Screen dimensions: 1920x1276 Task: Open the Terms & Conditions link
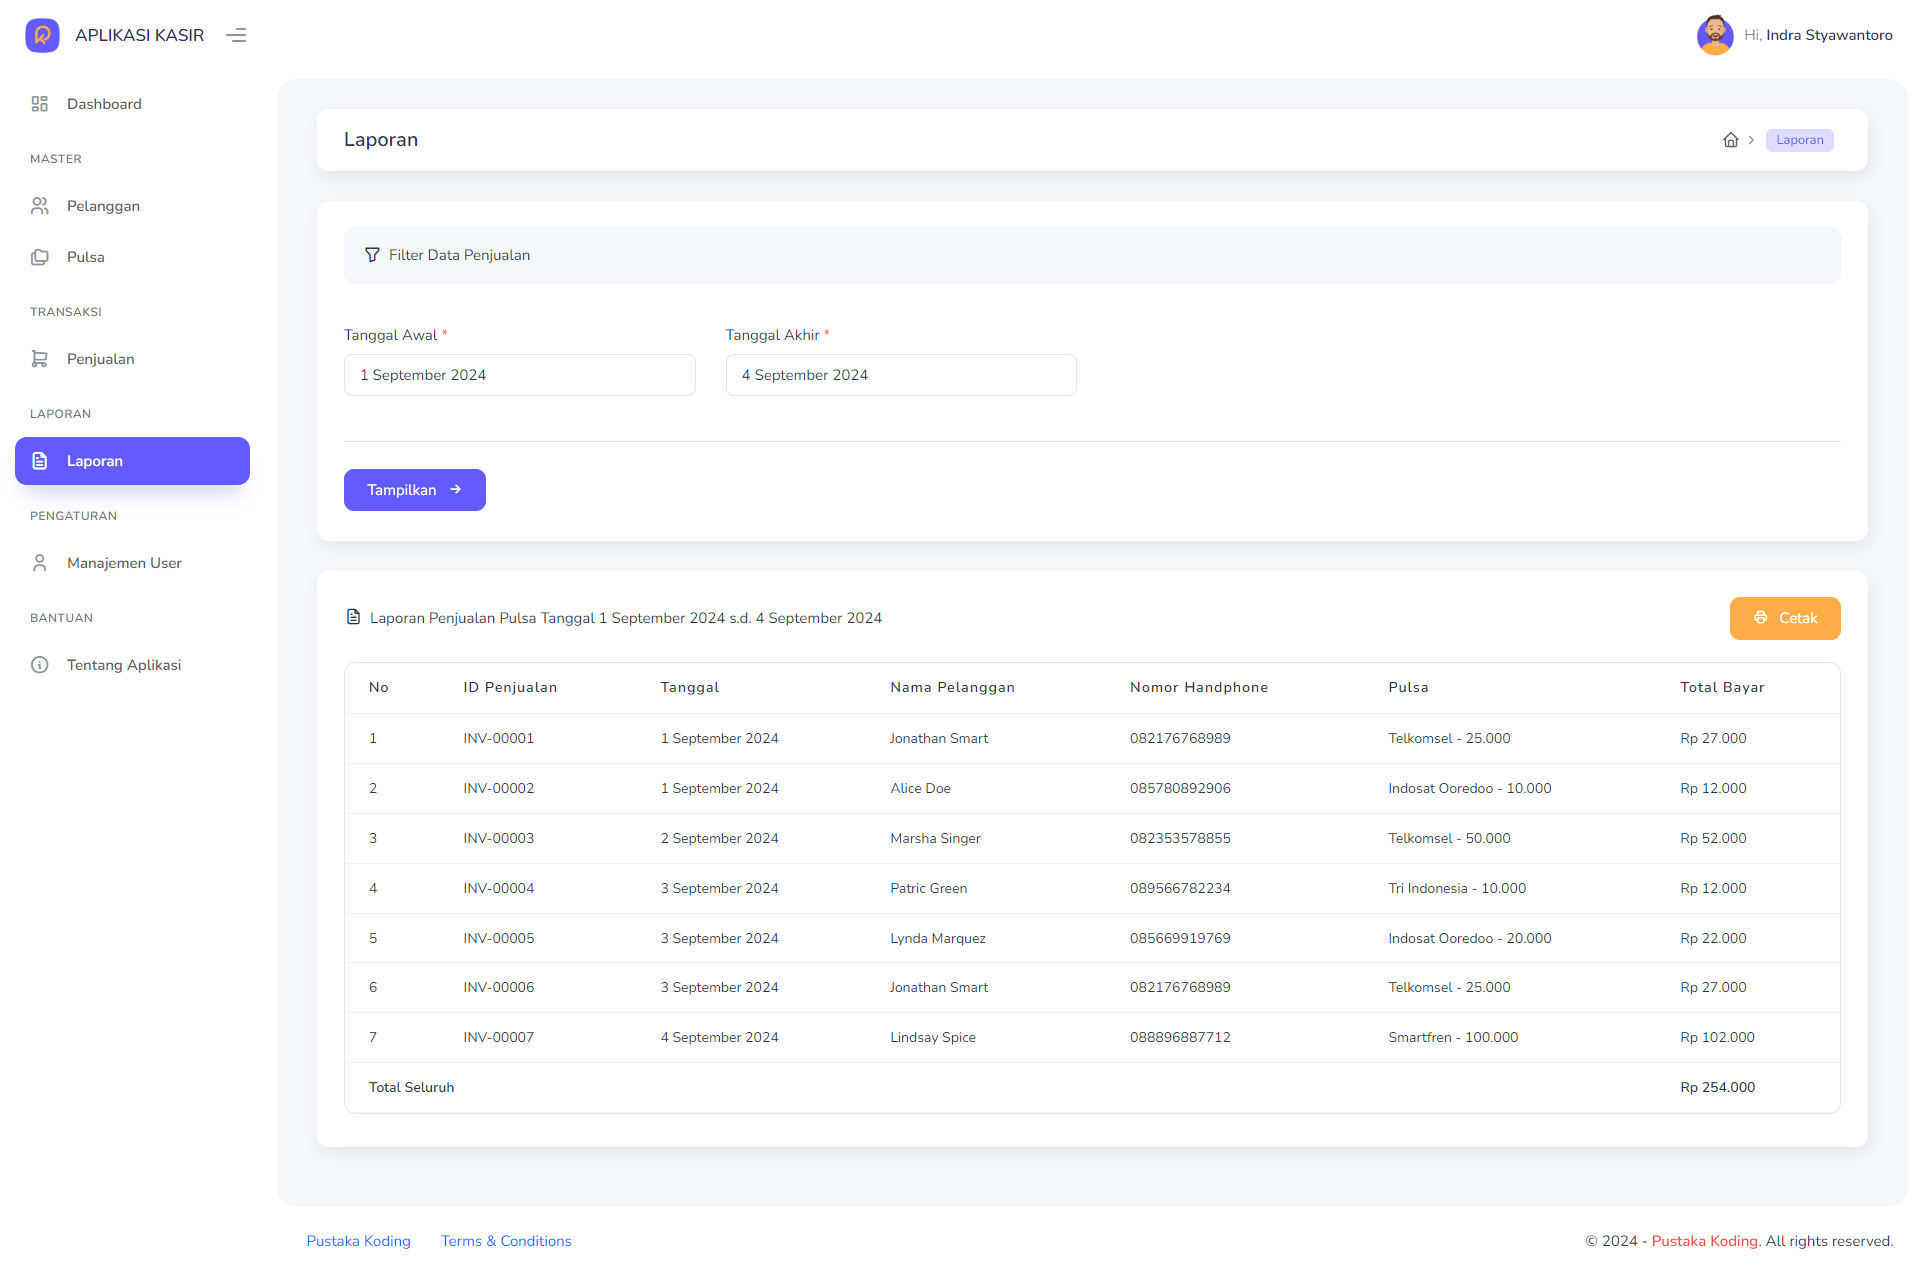[505, 1240]
